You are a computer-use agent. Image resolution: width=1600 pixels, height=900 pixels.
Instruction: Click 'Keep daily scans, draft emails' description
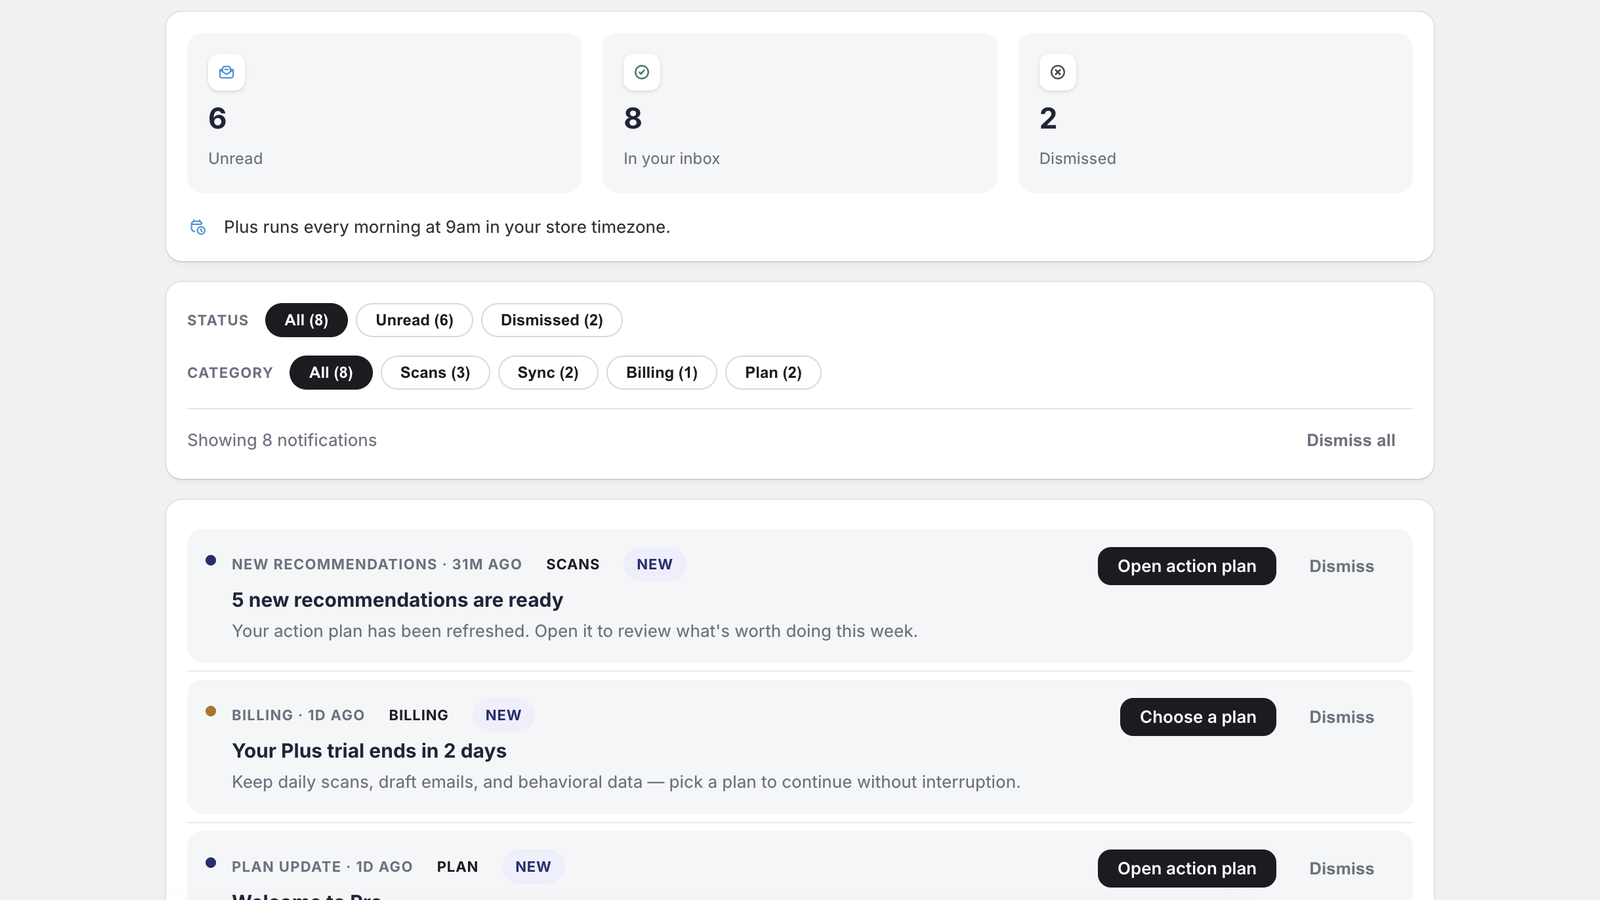click(626, 782)
